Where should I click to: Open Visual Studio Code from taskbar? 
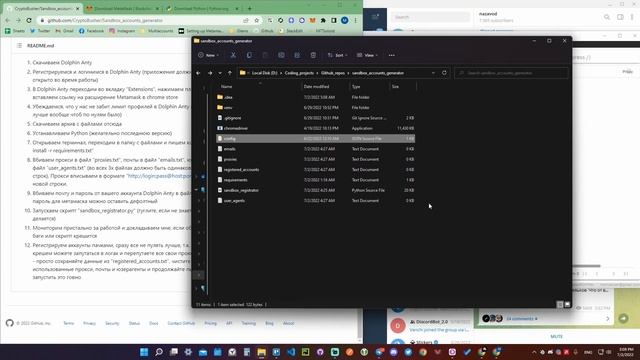(x=291, y=352)
